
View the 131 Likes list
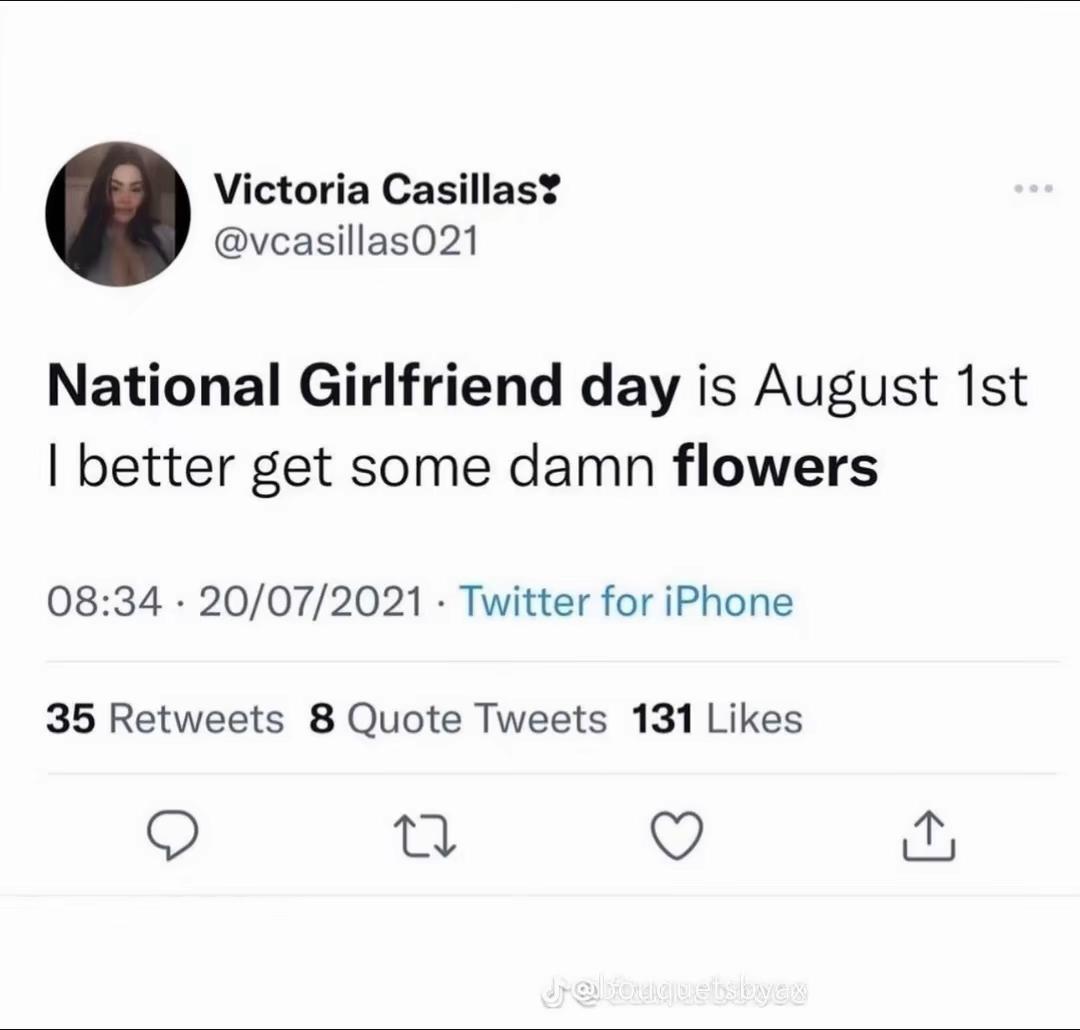(717, 719)
